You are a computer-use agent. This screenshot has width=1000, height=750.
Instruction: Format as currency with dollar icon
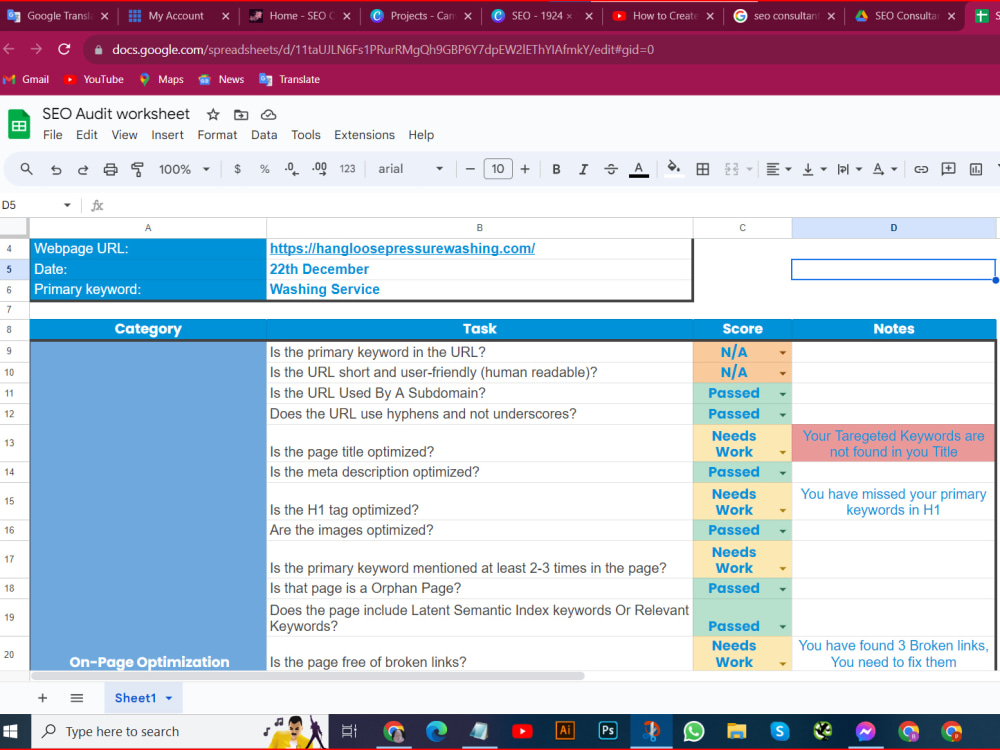(x=237, y=169)
